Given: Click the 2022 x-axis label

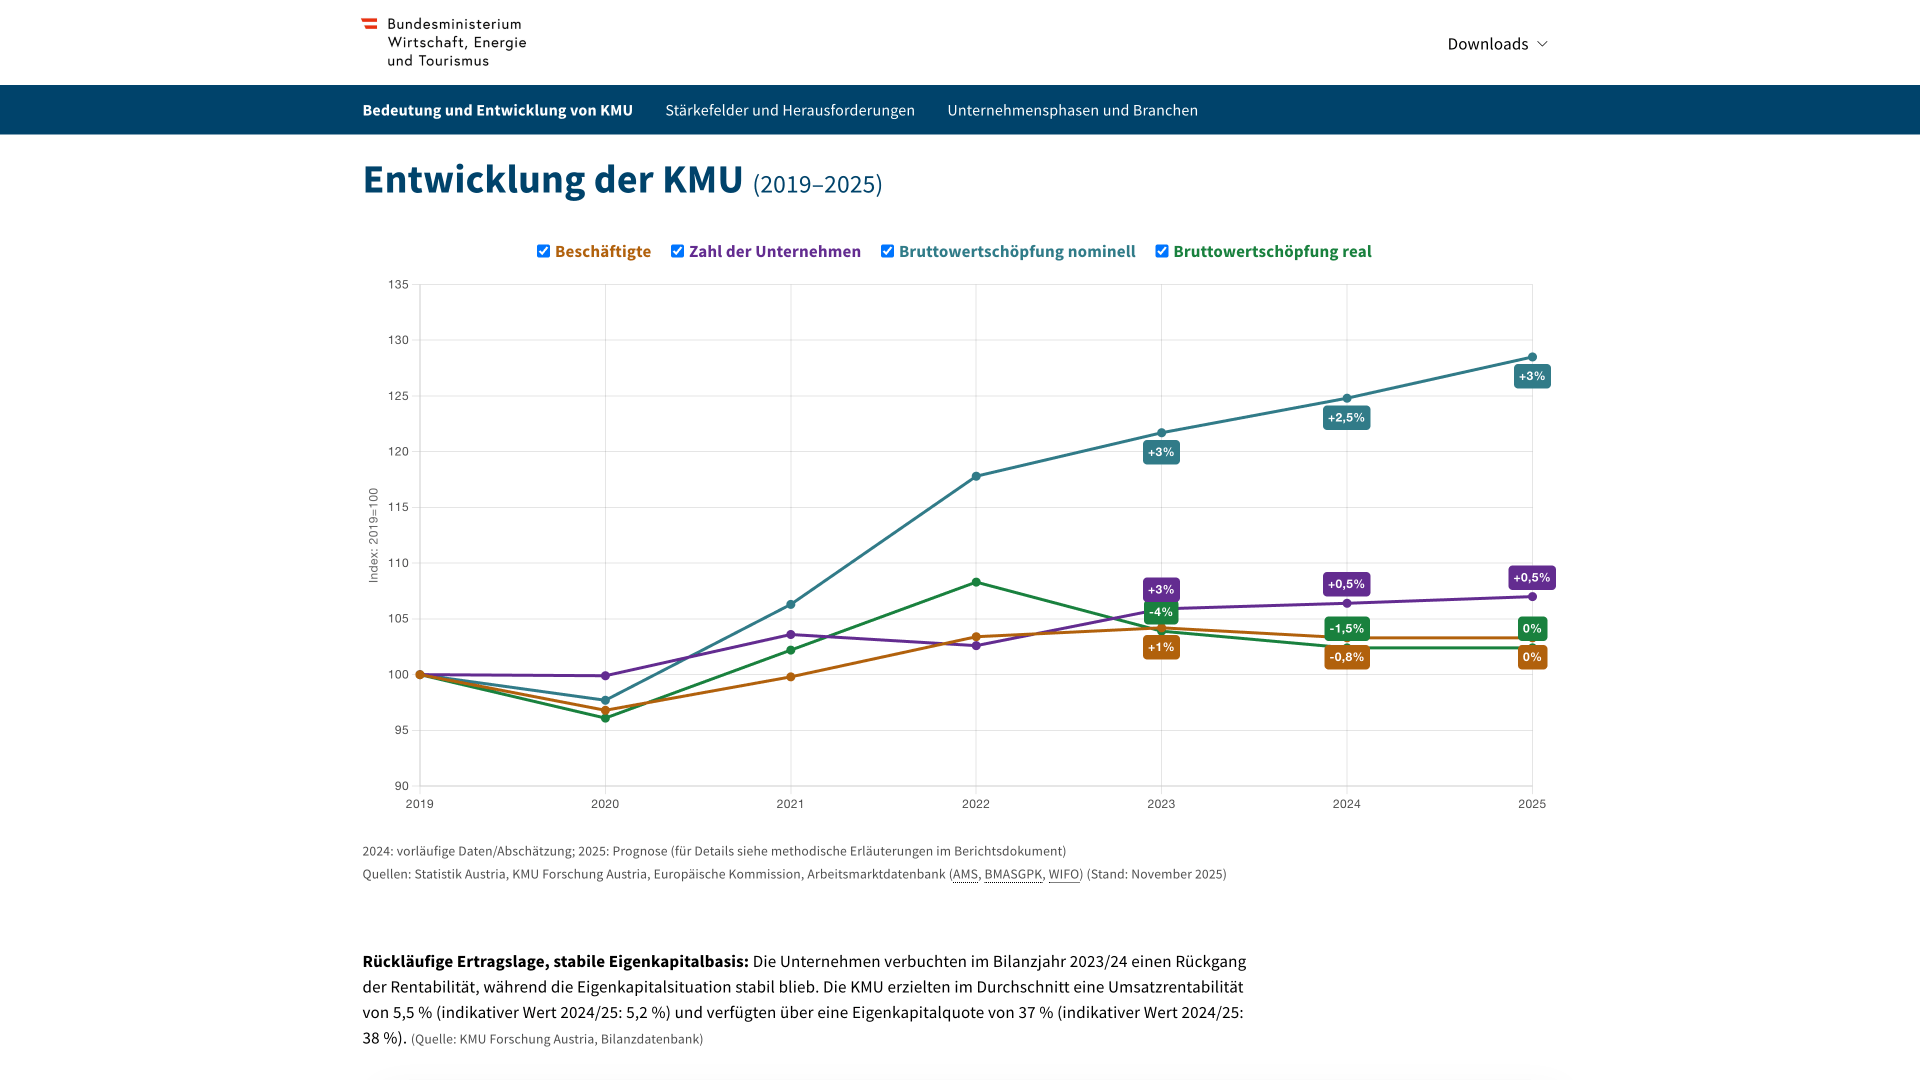Looking at the screenshot, I should (976, 804).
